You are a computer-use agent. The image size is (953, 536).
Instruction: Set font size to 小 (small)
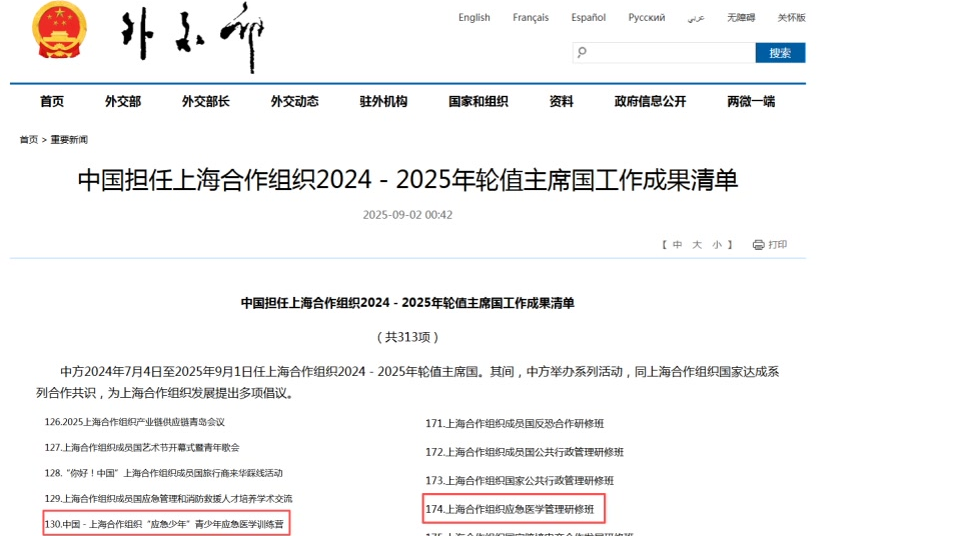(716, 245)
